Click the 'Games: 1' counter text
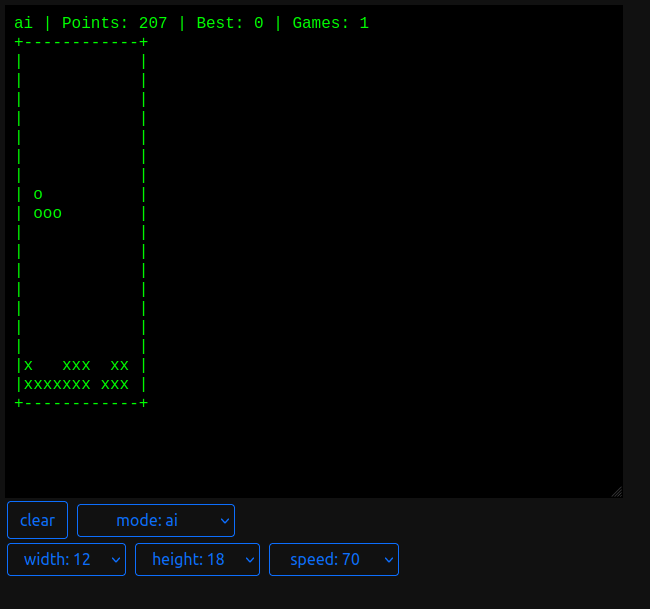The width and height of the screenshot is (650, 609). pyautogui.click(x=330, y=23)
